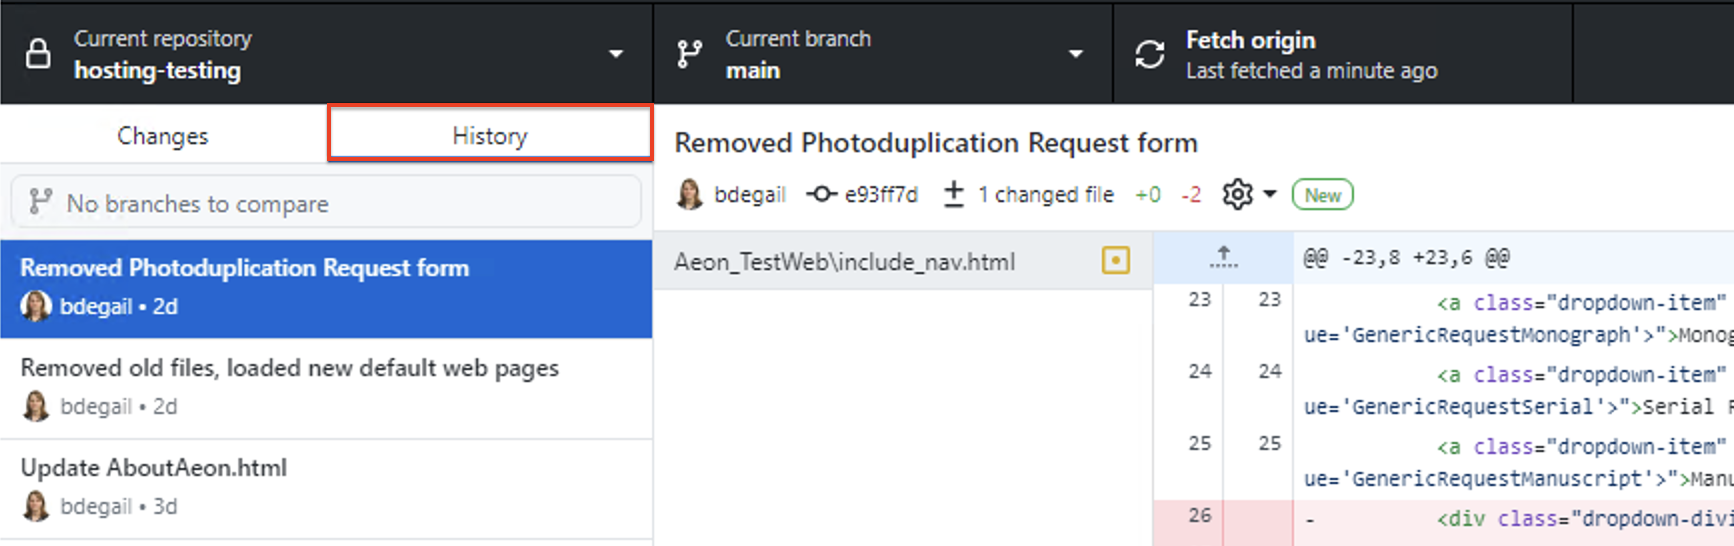The height and width of the screenshot is (546, 1734).
Task: Click the Fetch origin sync icon
Action: coord(1150,54)
